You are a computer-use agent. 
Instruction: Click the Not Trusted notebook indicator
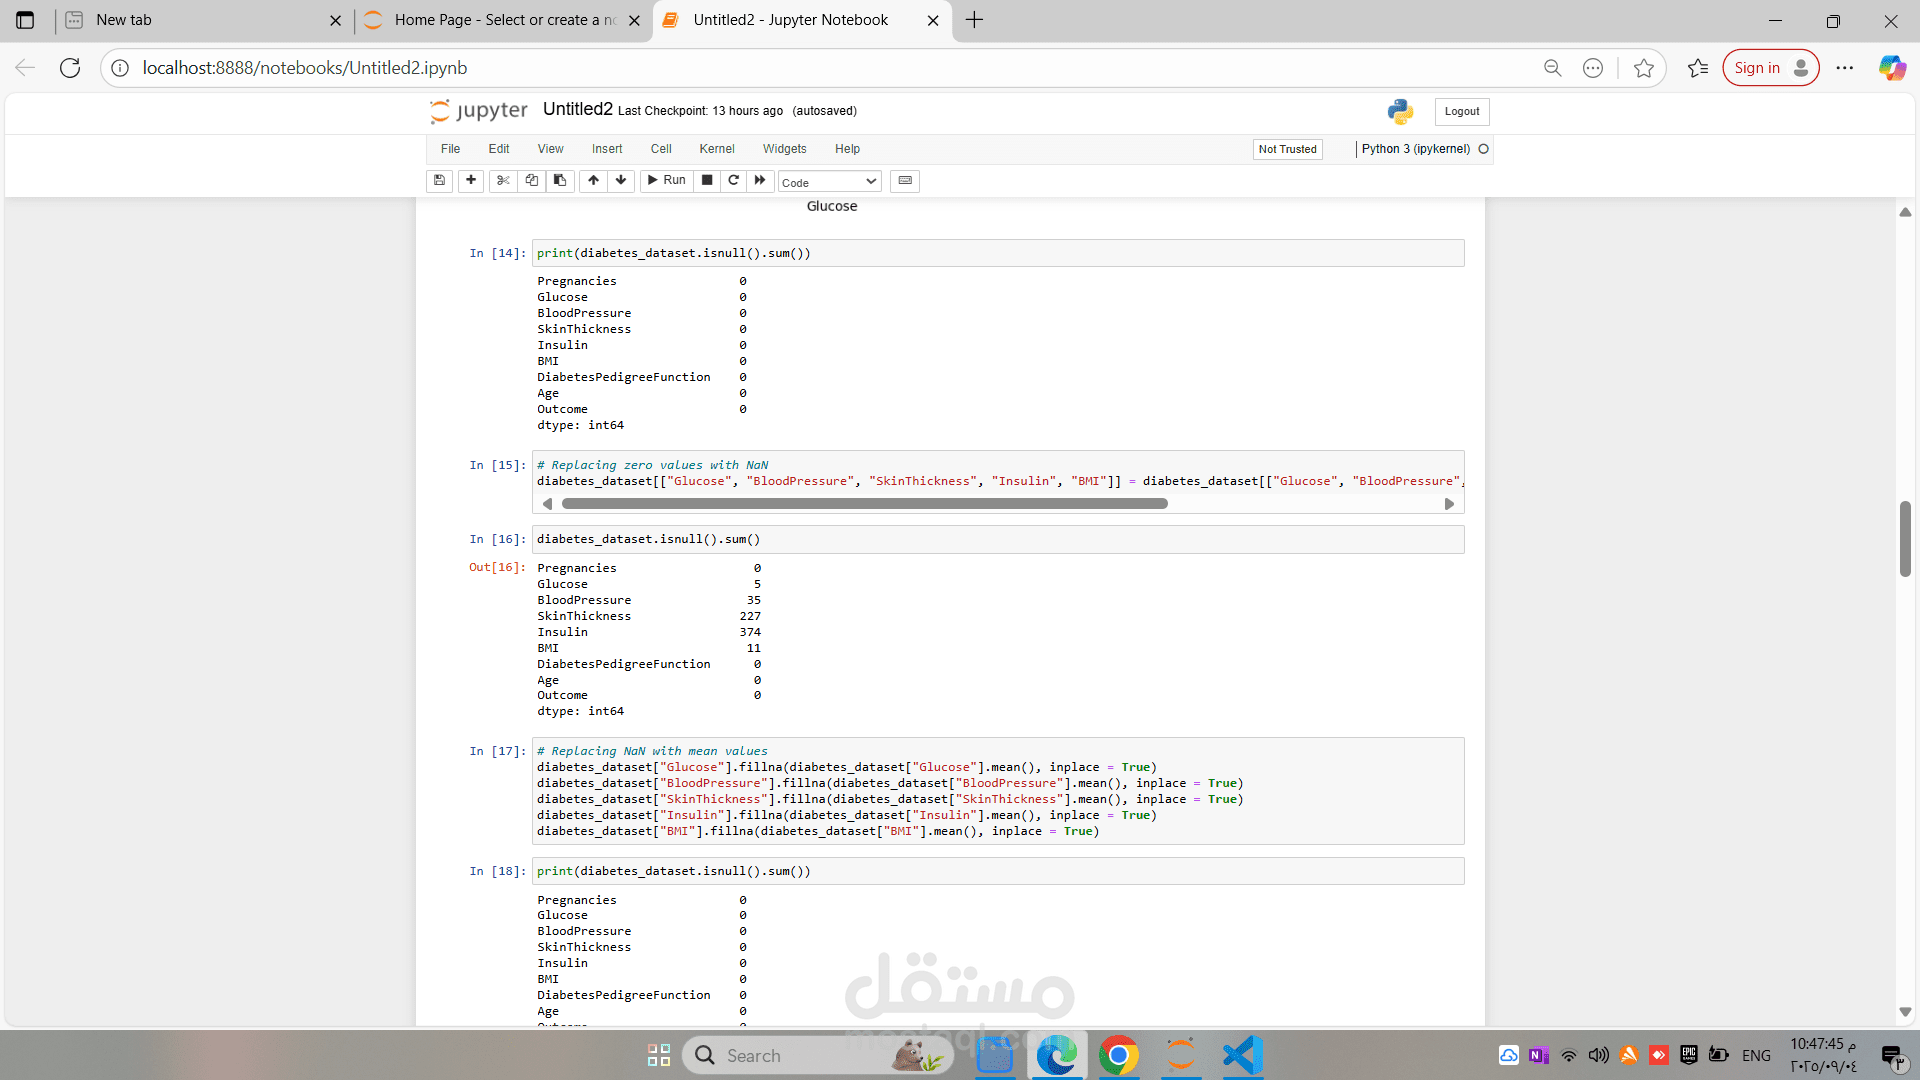(x=1287, y=149)
